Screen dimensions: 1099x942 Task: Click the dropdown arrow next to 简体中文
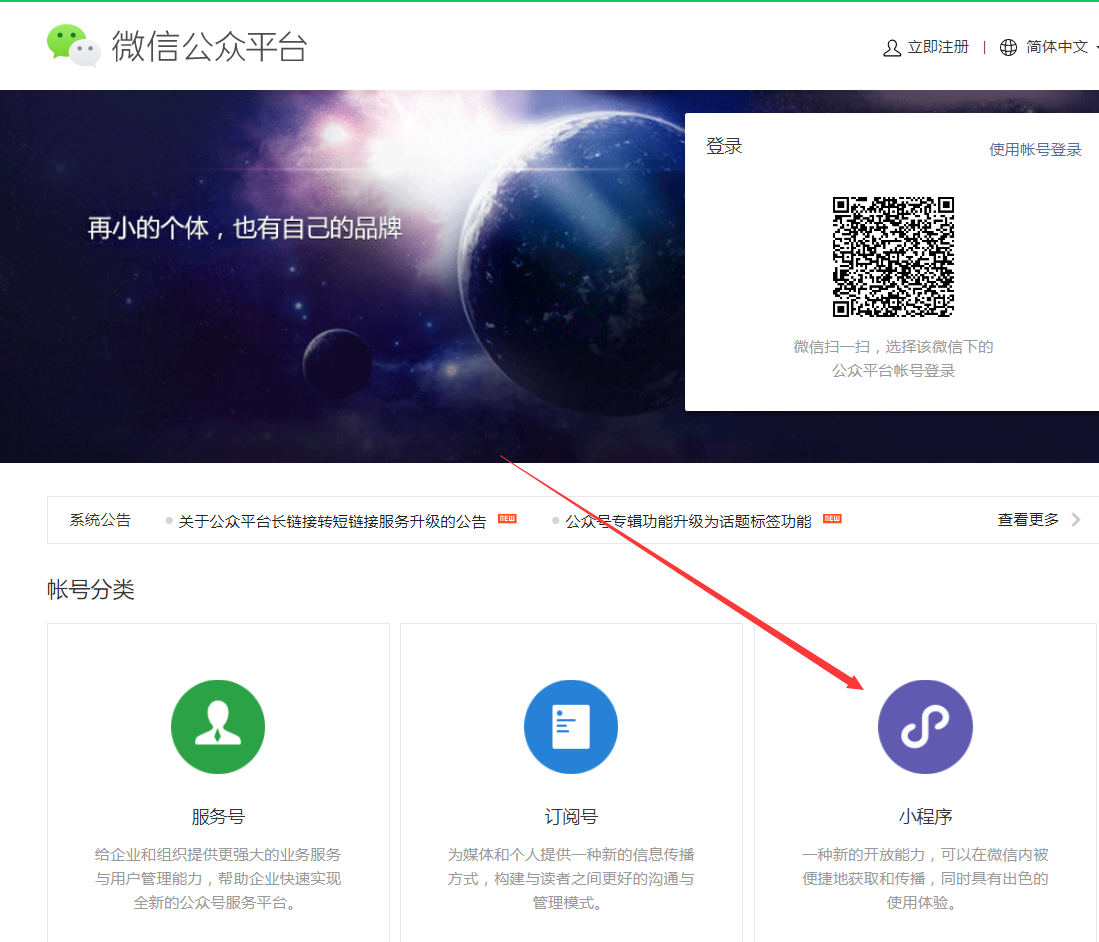tap(1094, 47)
